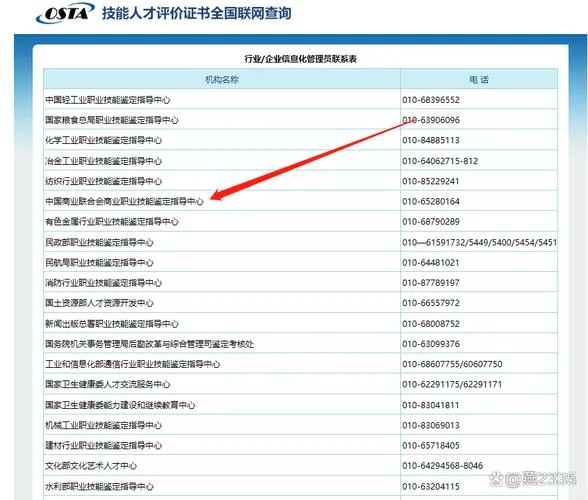Click 文化部文化艺术人才中心
The image size is (588, 500).
point(91,466)
